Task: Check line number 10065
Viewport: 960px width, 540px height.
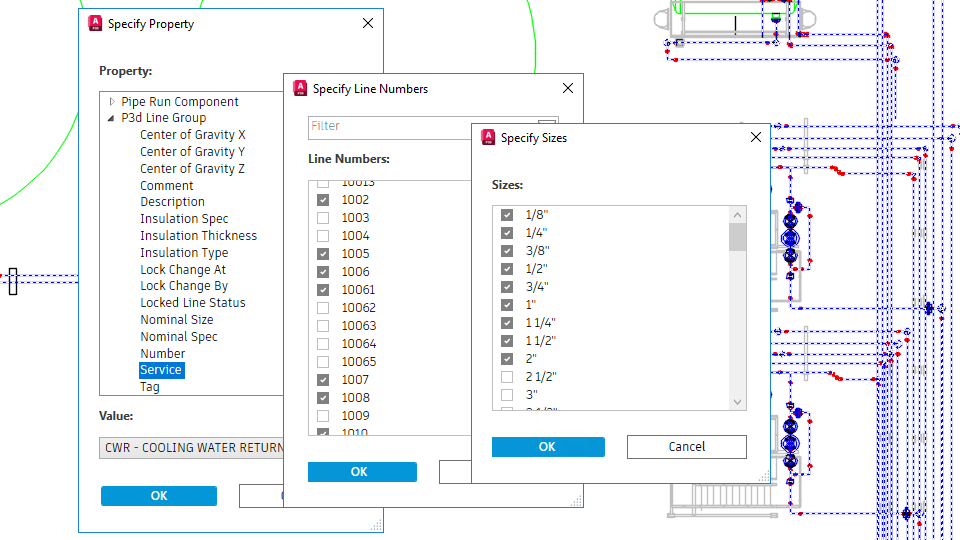Action: click(x=323, y=362)
